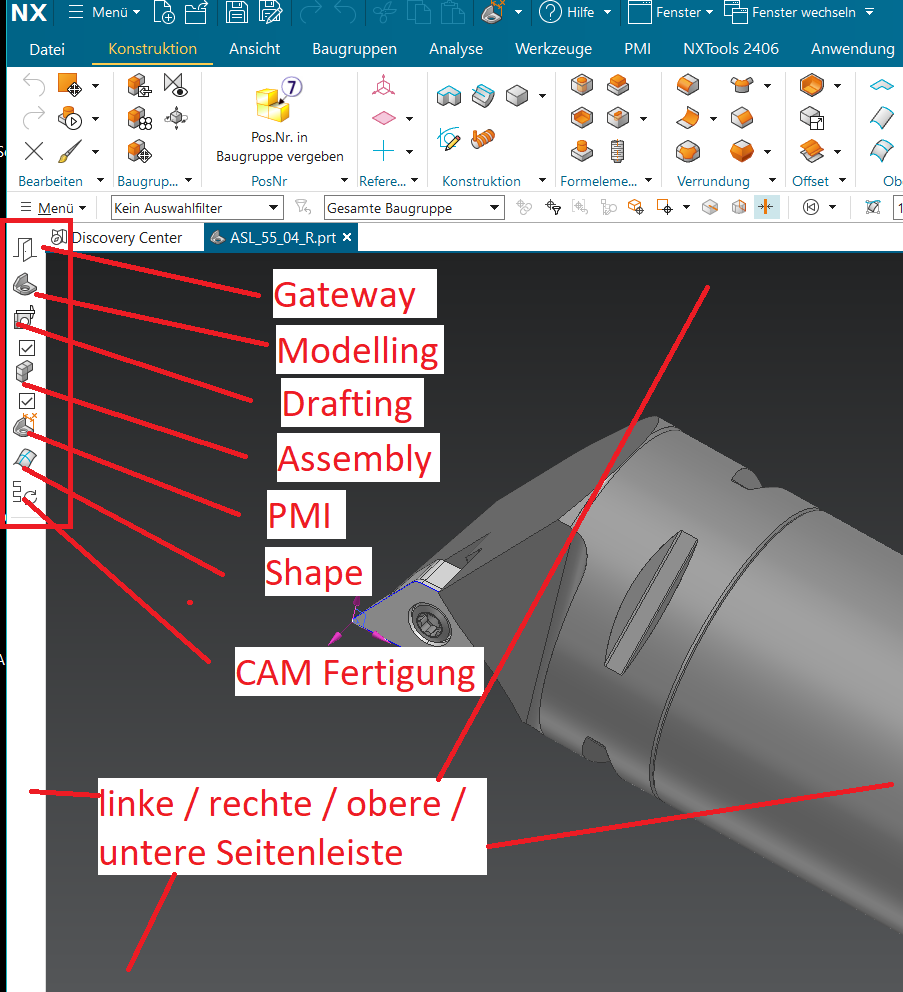
Task: Expand the Refere... group arrow
Action: (414, 181)
